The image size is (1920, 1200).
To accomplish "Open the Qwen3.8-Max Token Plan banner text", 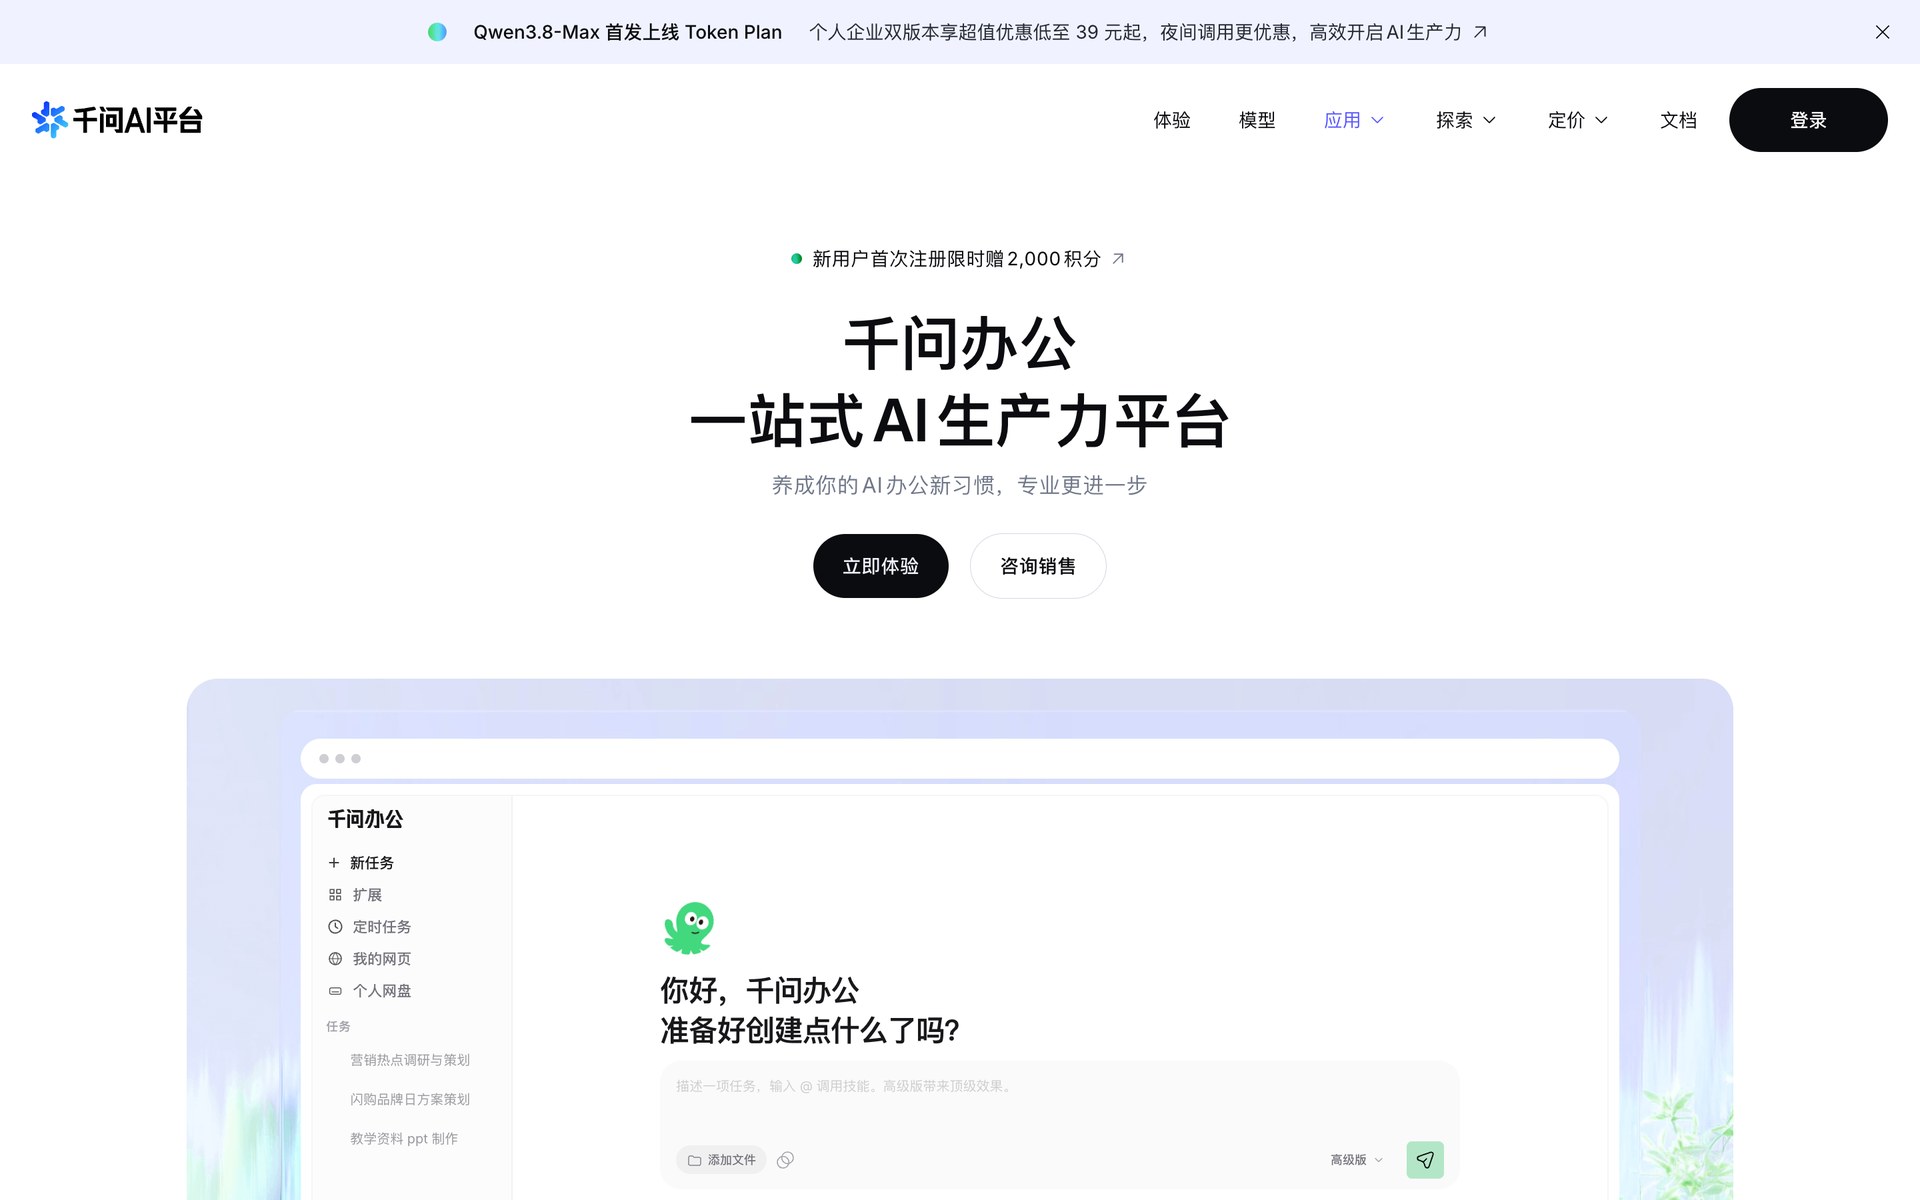I will [627, 32].
